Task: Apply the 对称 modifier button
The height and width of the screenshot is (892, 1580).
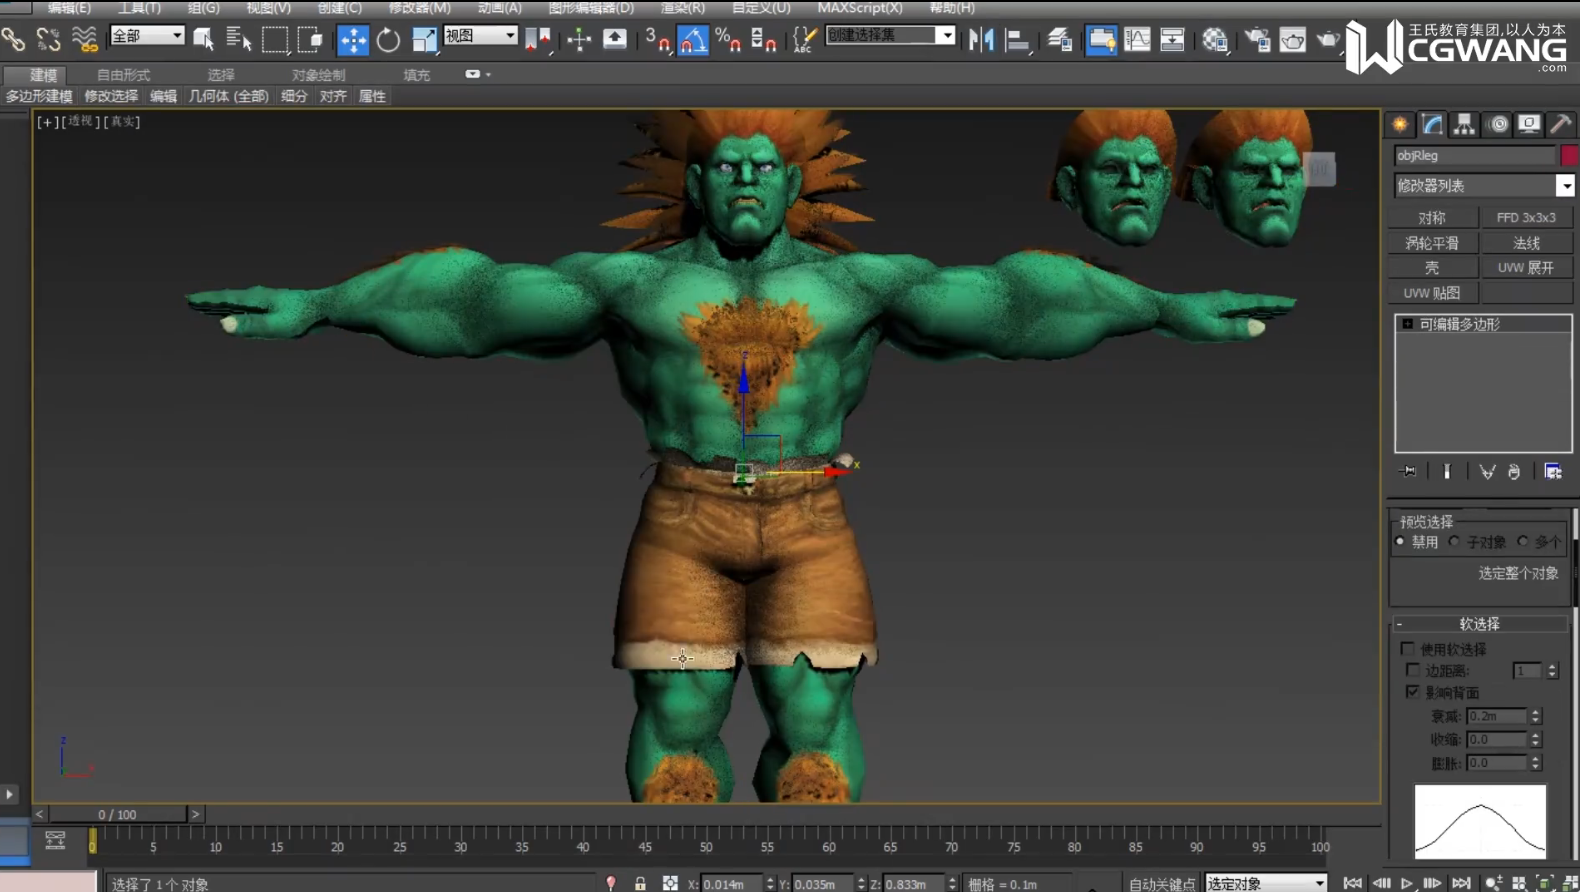Action: 1432,218
